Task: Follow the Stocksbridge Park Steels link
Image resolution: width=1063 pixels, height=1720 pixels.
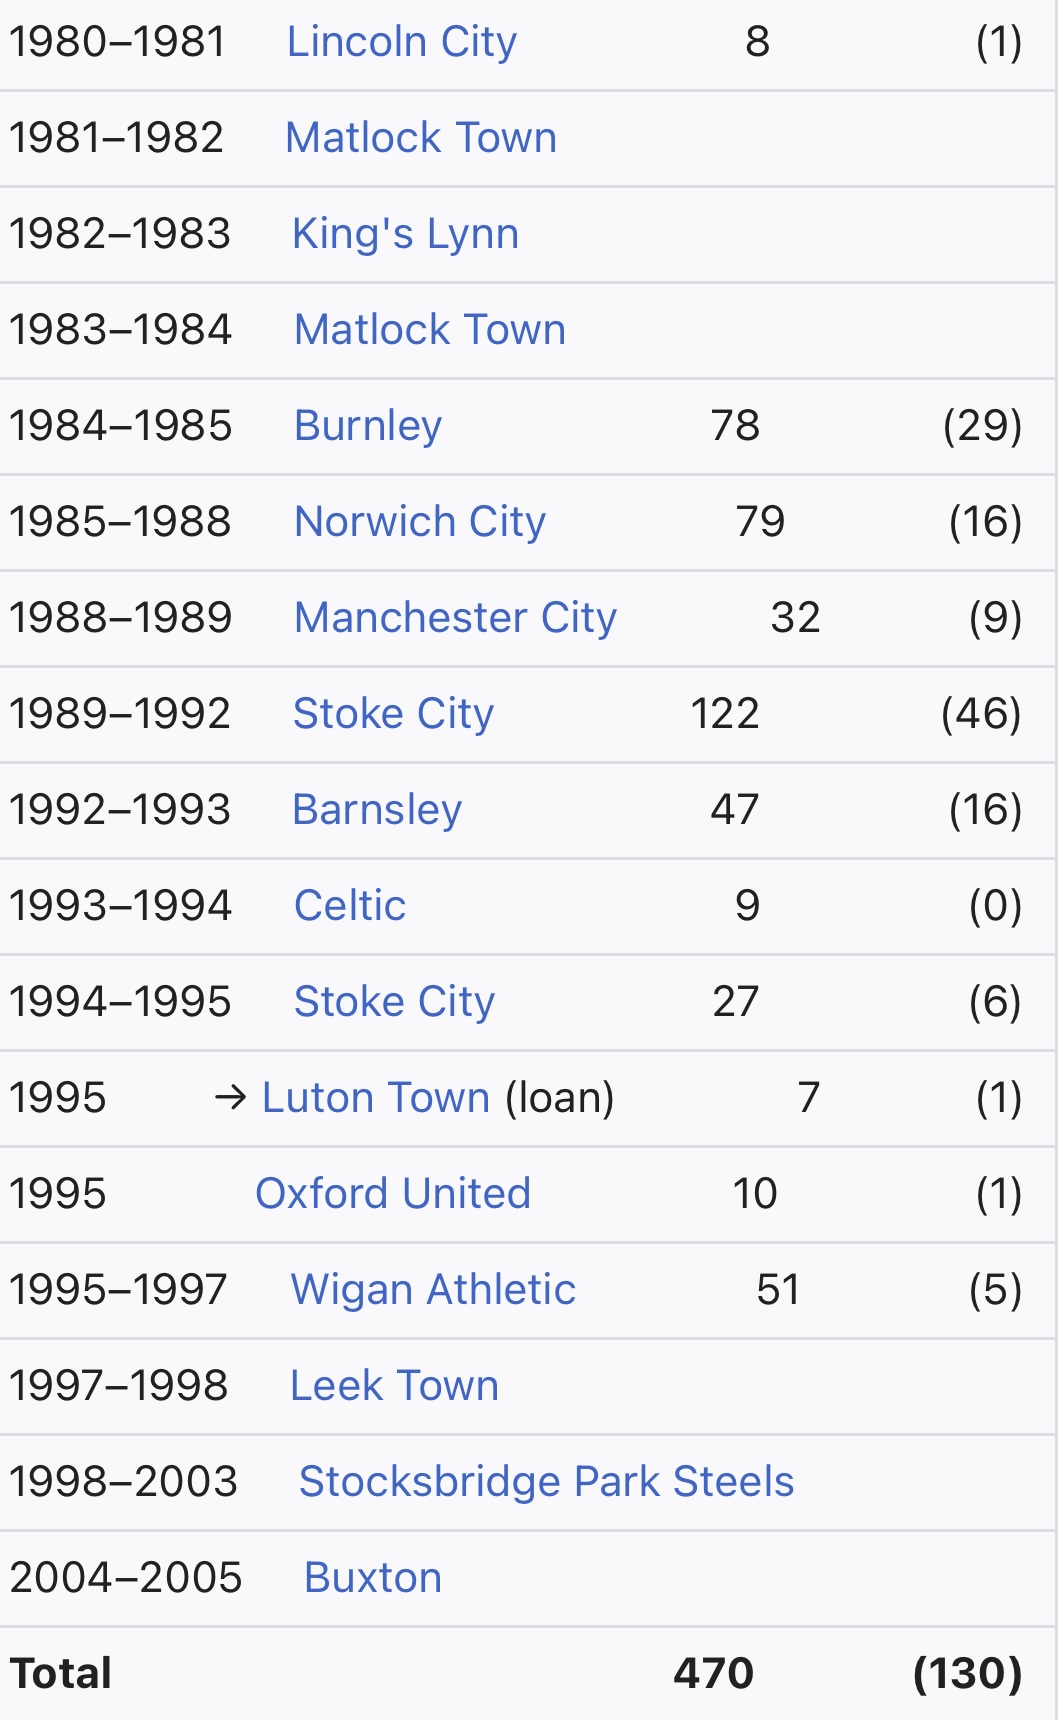Action: click(546, 1482)
